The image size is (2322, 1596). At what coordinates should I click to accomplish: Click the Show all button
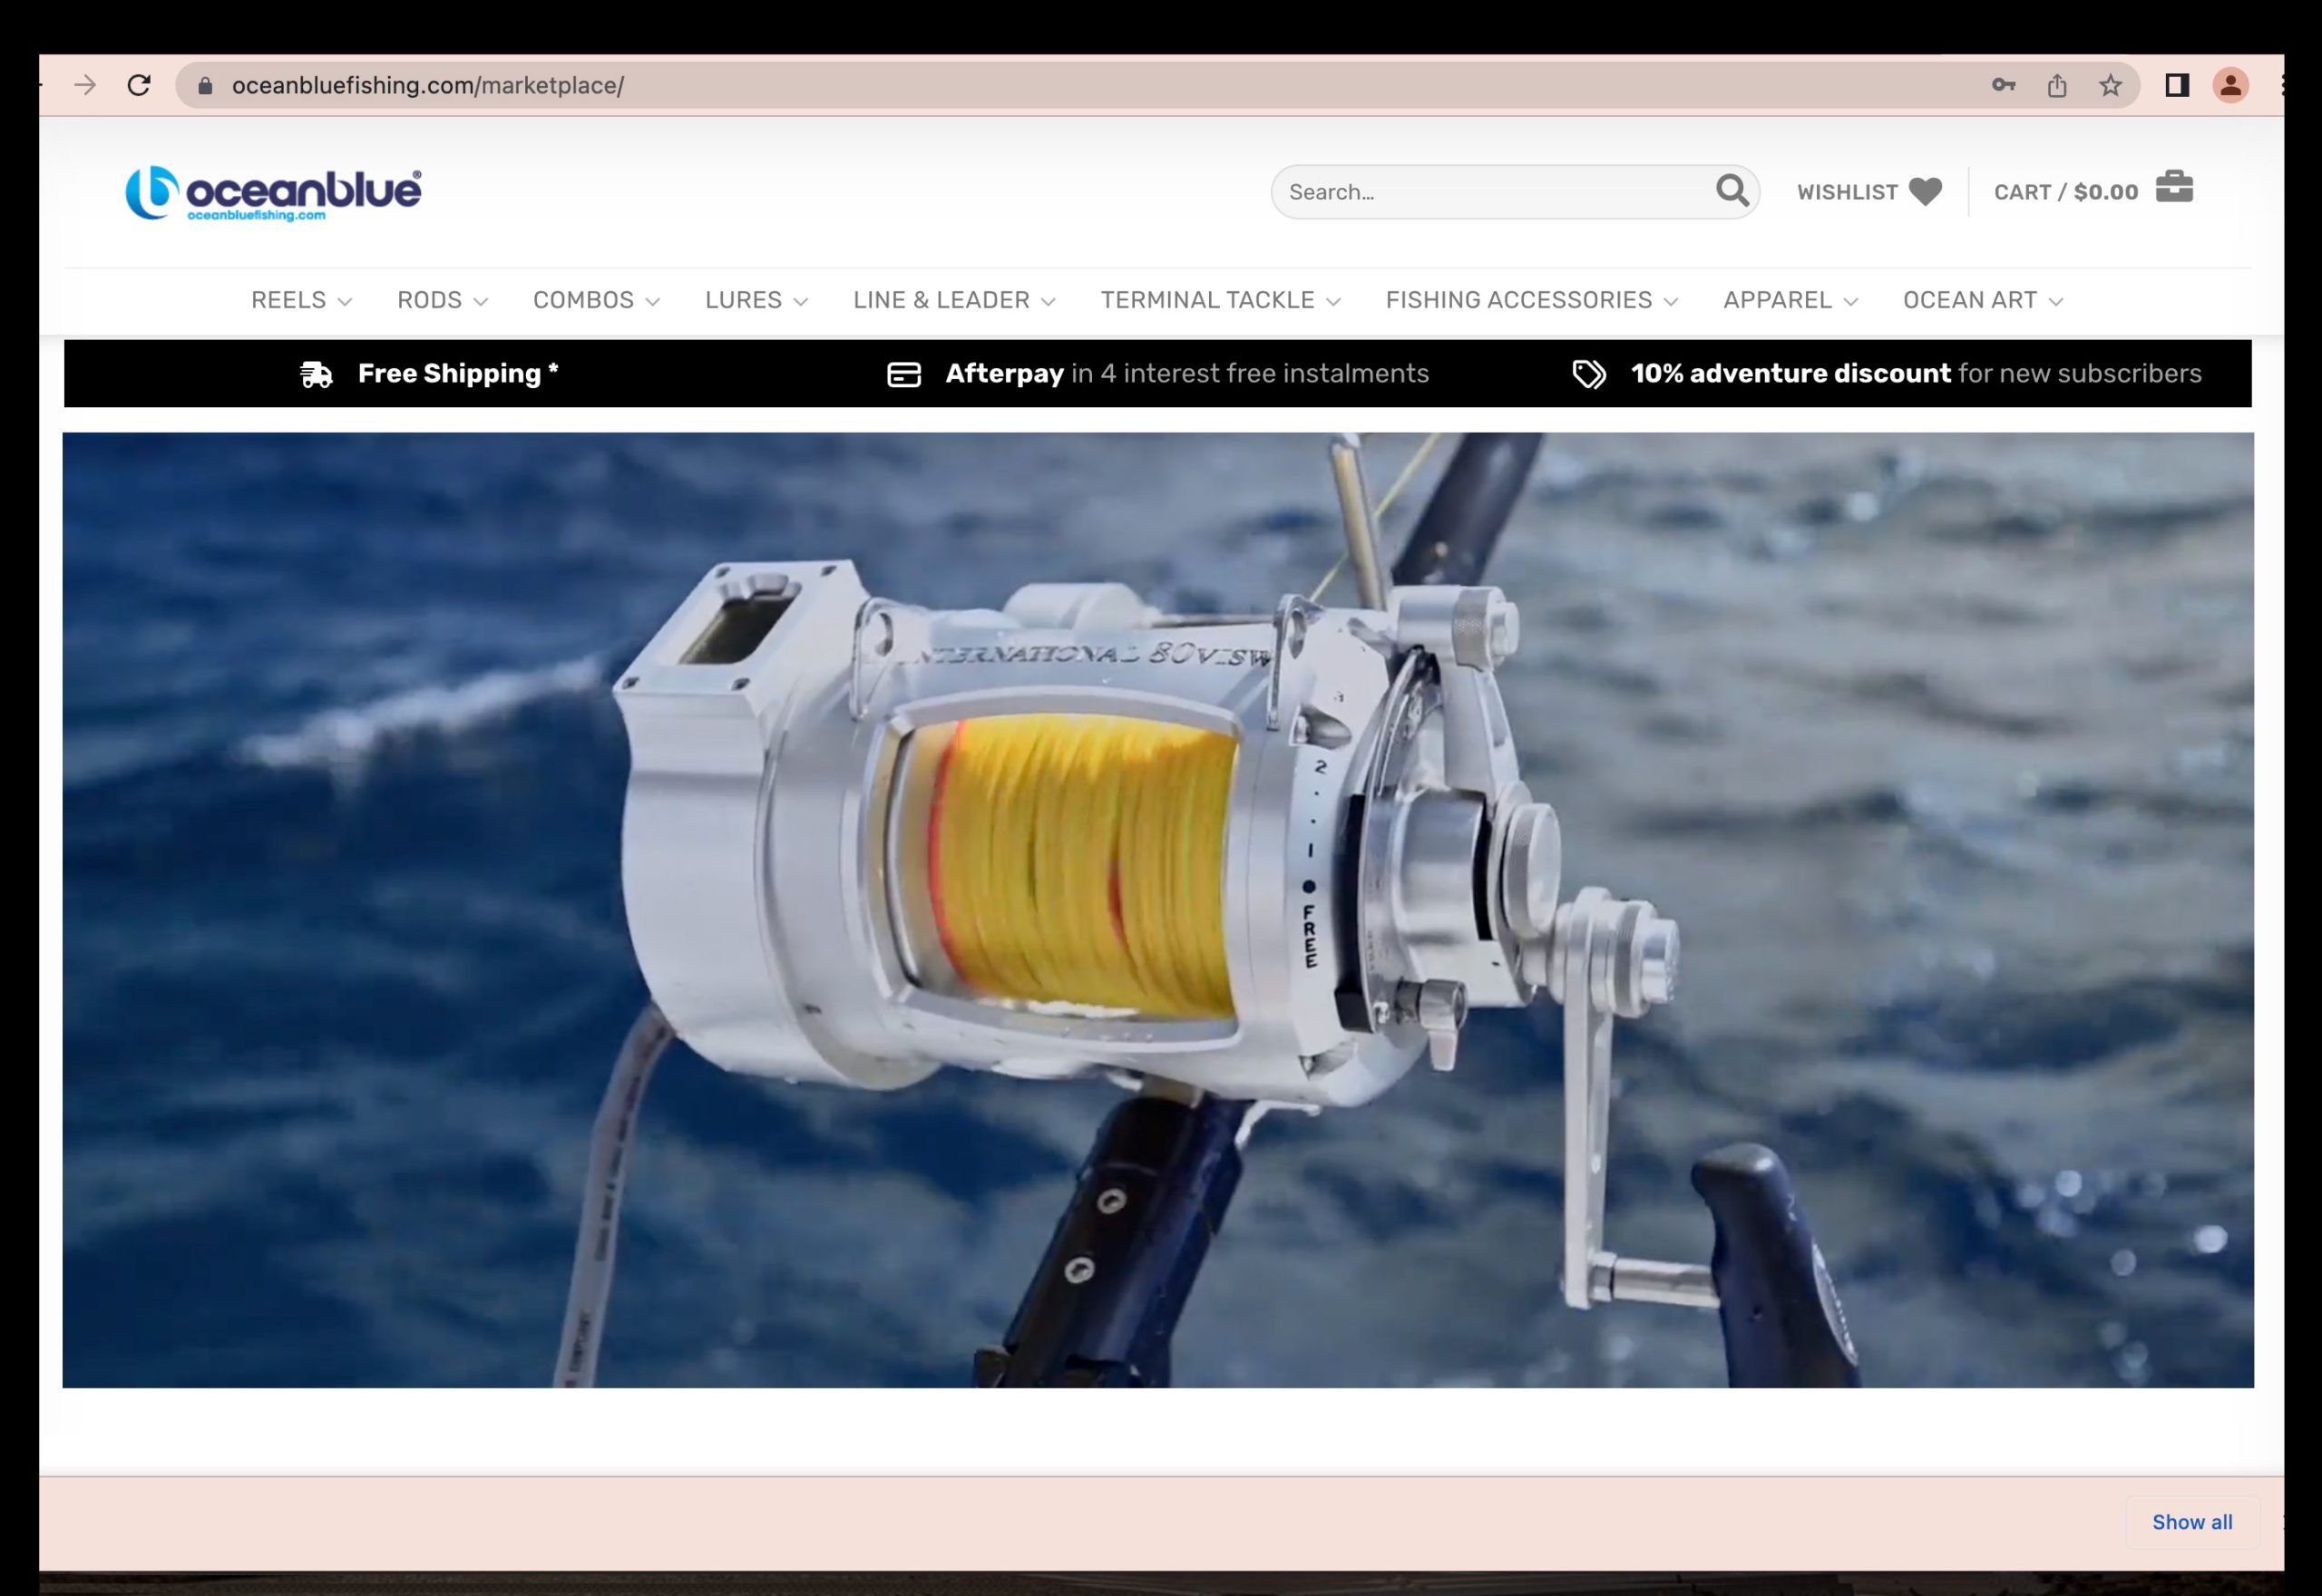(x=2191, y=1521)
